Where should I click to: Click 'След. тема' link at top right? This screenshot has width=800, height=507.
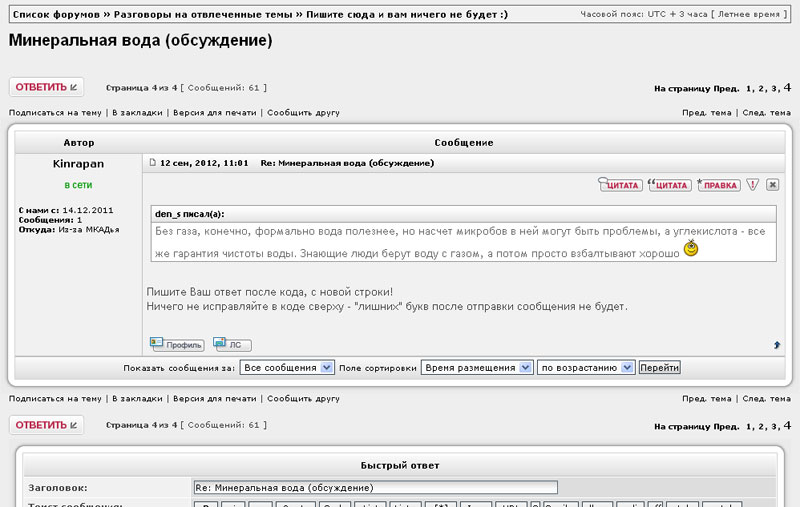(x=767, y=113)
